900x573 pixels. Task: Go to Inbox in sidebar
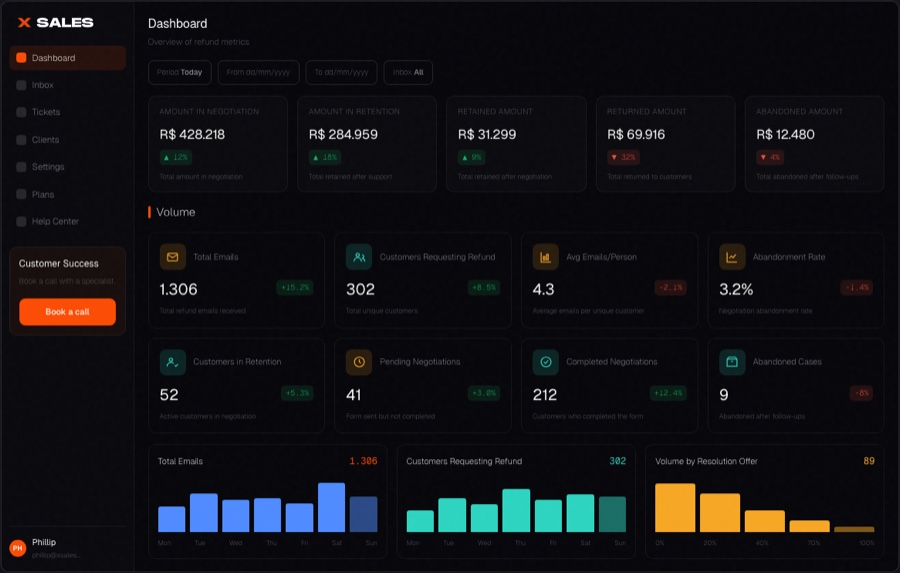click(x=67, y=85)
